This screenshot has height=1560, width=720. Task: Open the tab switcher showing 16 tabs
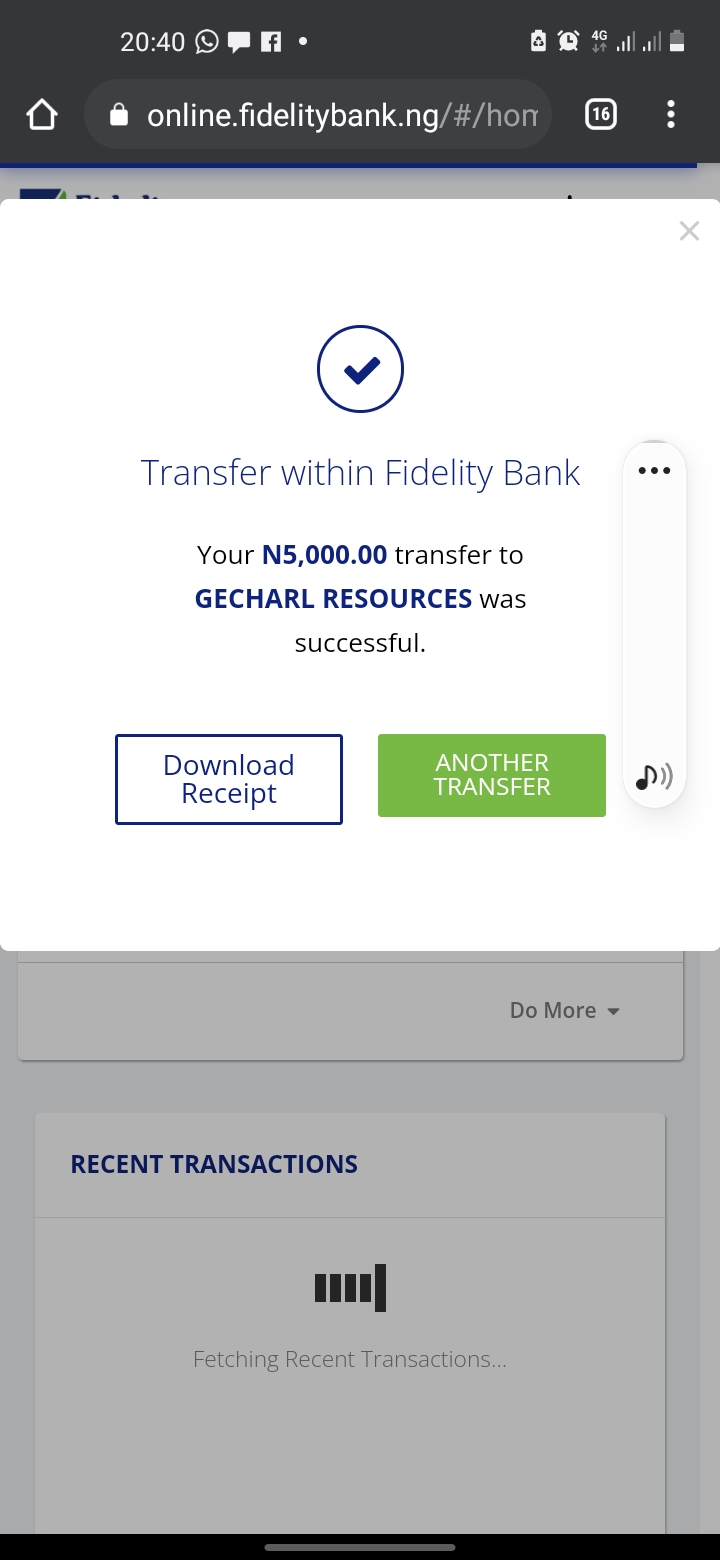pos(600,115)
